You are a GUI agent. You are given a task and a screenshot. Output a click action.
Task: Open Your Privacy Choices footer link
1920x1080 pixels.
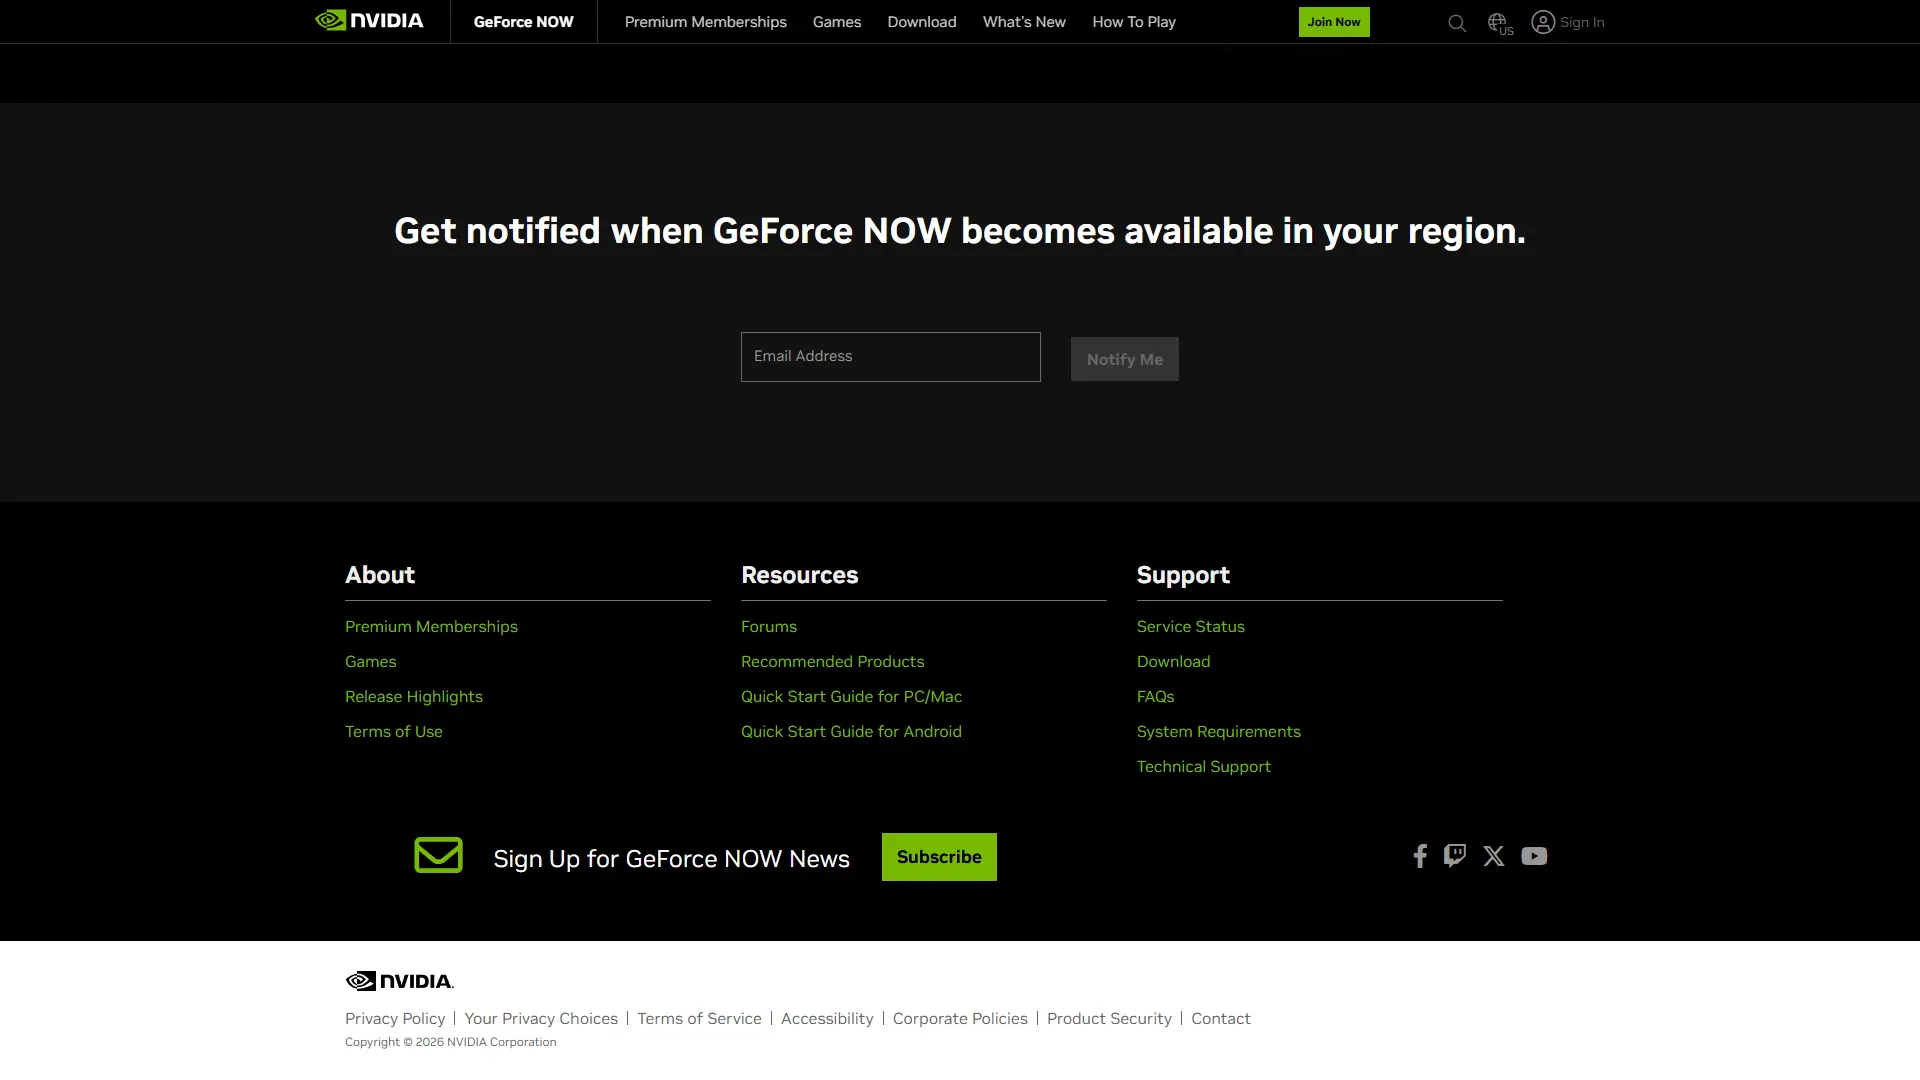[x=540, y=1019]
